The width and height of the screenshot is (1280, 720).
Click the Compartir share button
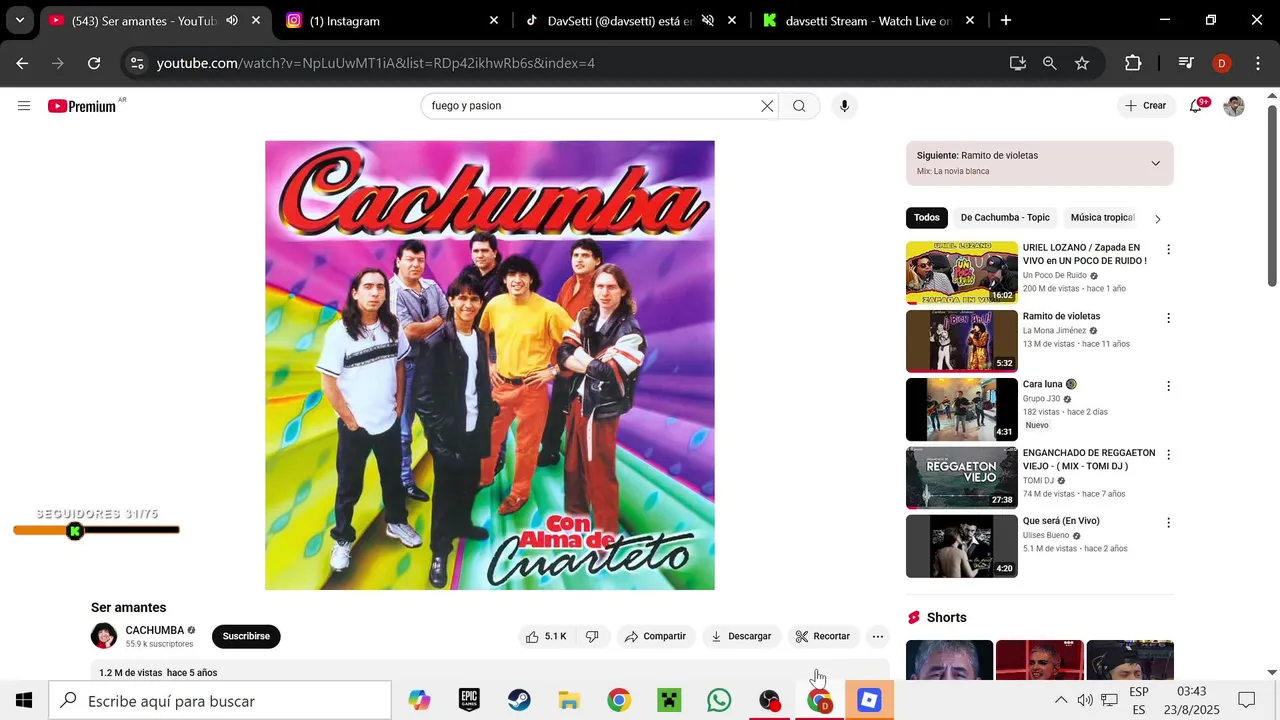coord(656,636)
